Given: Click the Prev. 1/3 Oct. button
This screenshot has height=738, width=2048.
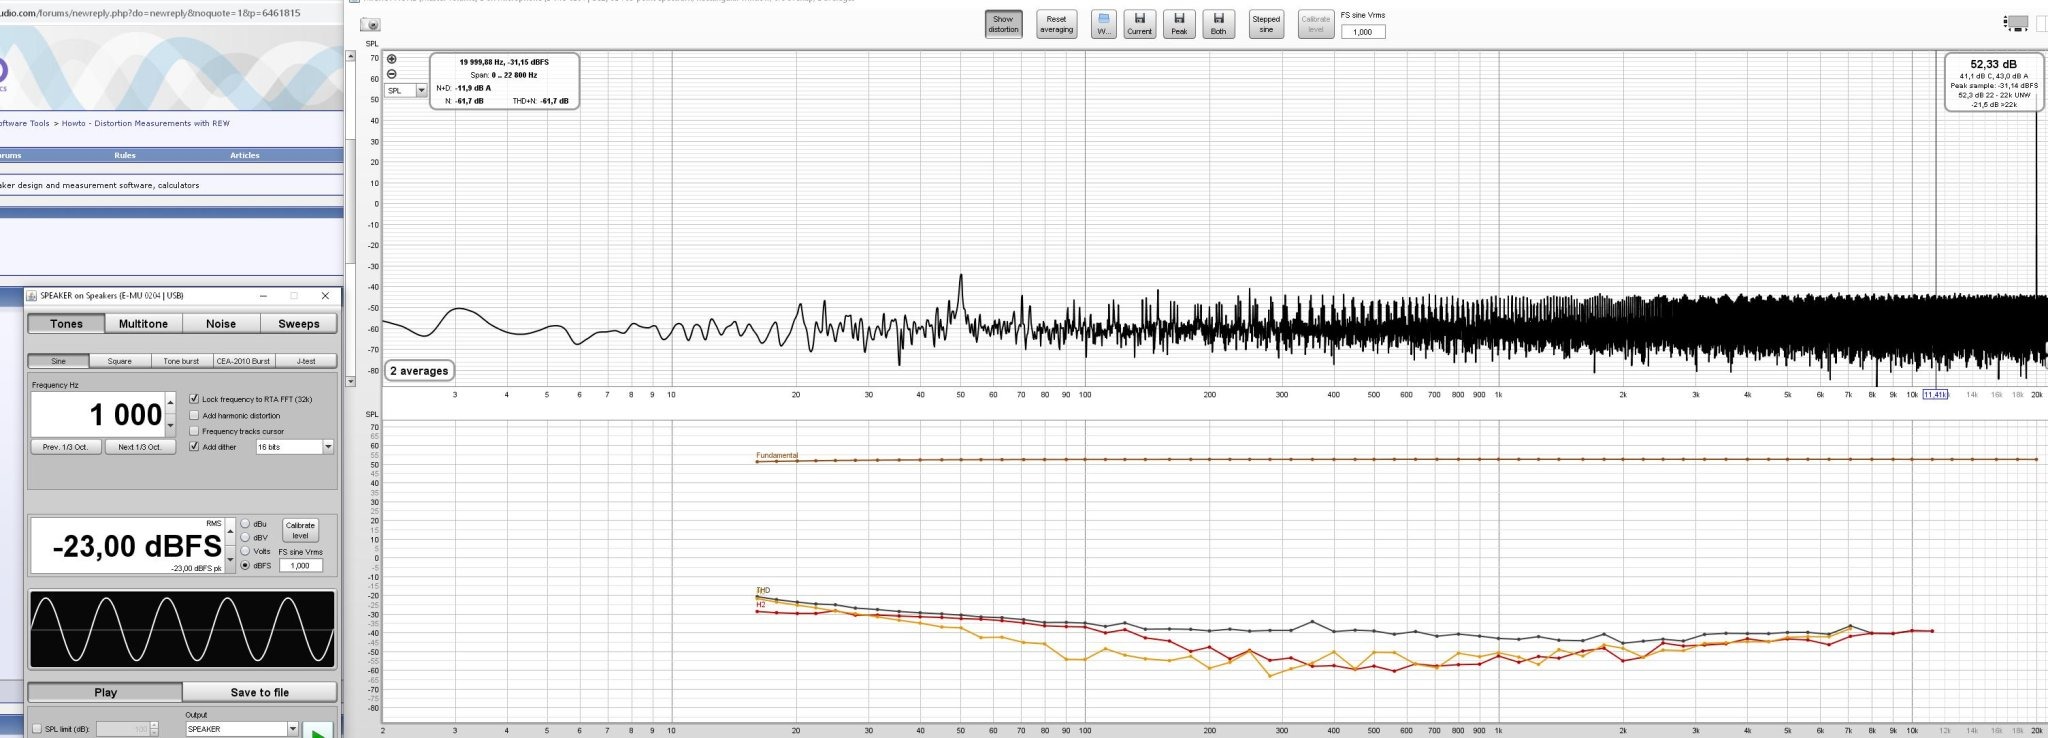Looking at the screenshot, I should [66, 447].
